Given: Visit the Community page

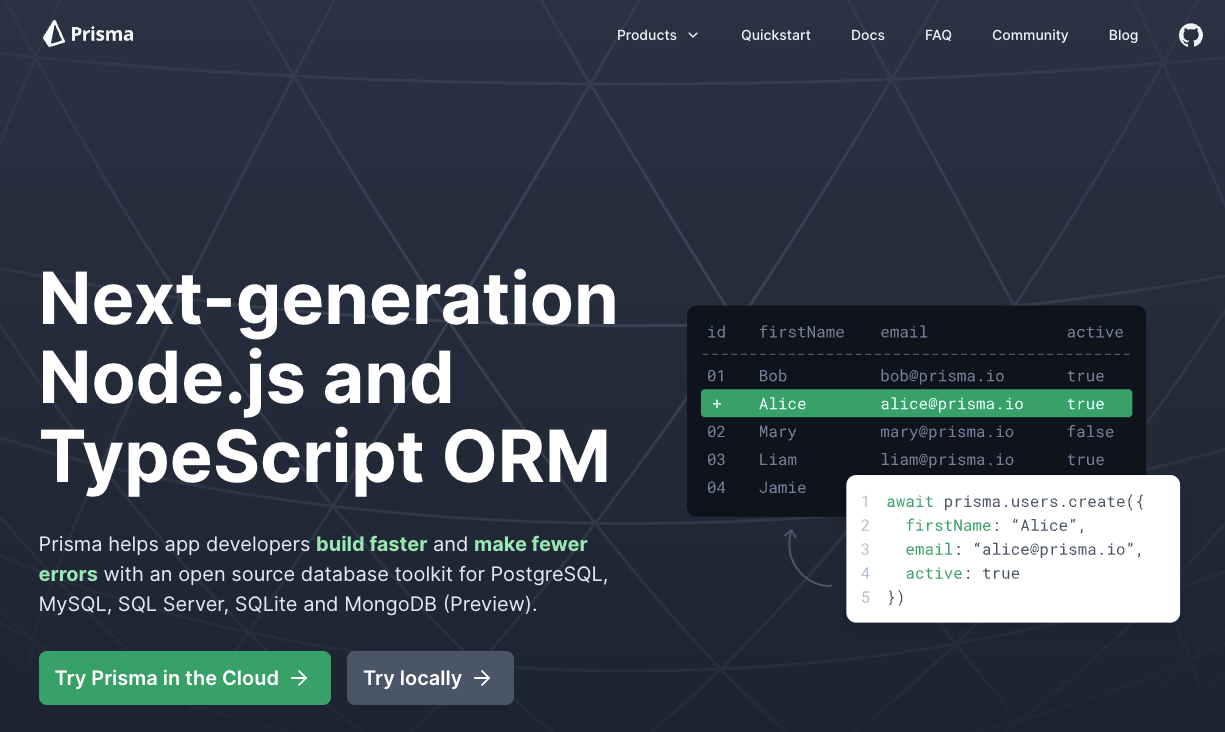Looking at the screenshot, I should pyautogui.click(x=1030, y=35).
